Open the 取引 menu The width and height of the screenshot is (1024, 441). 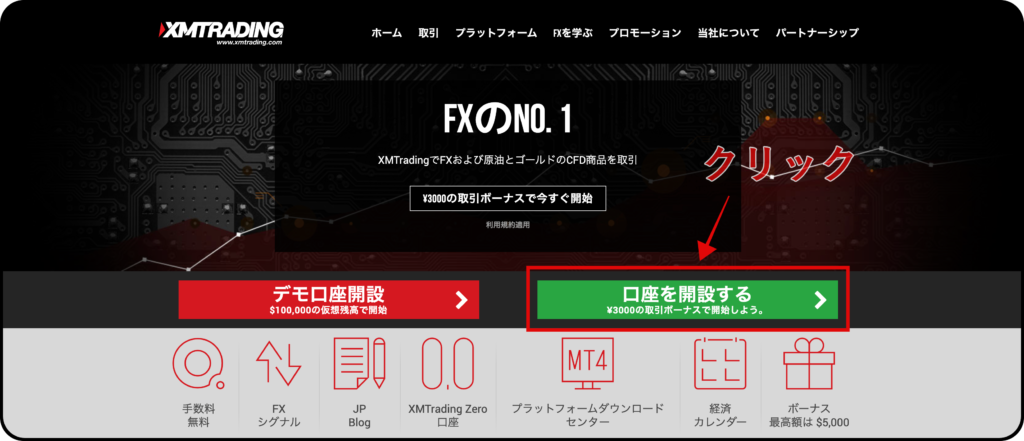pos(428,33)
